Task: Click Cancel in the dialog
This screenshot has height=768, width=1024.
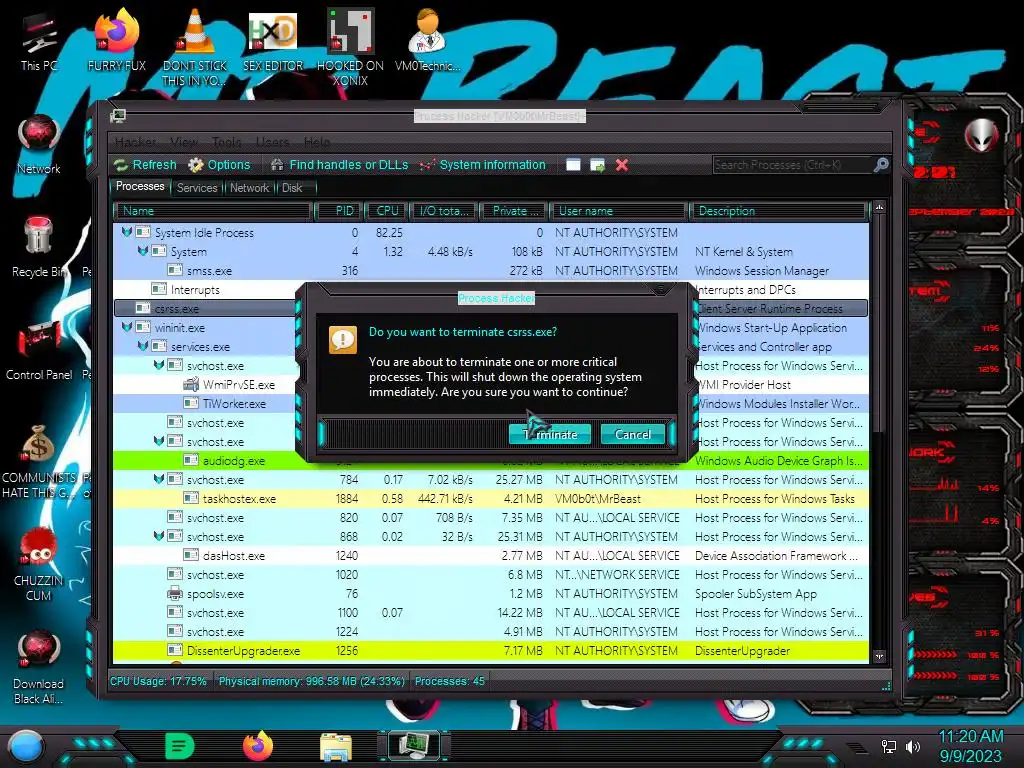Action: pos(632,434)
